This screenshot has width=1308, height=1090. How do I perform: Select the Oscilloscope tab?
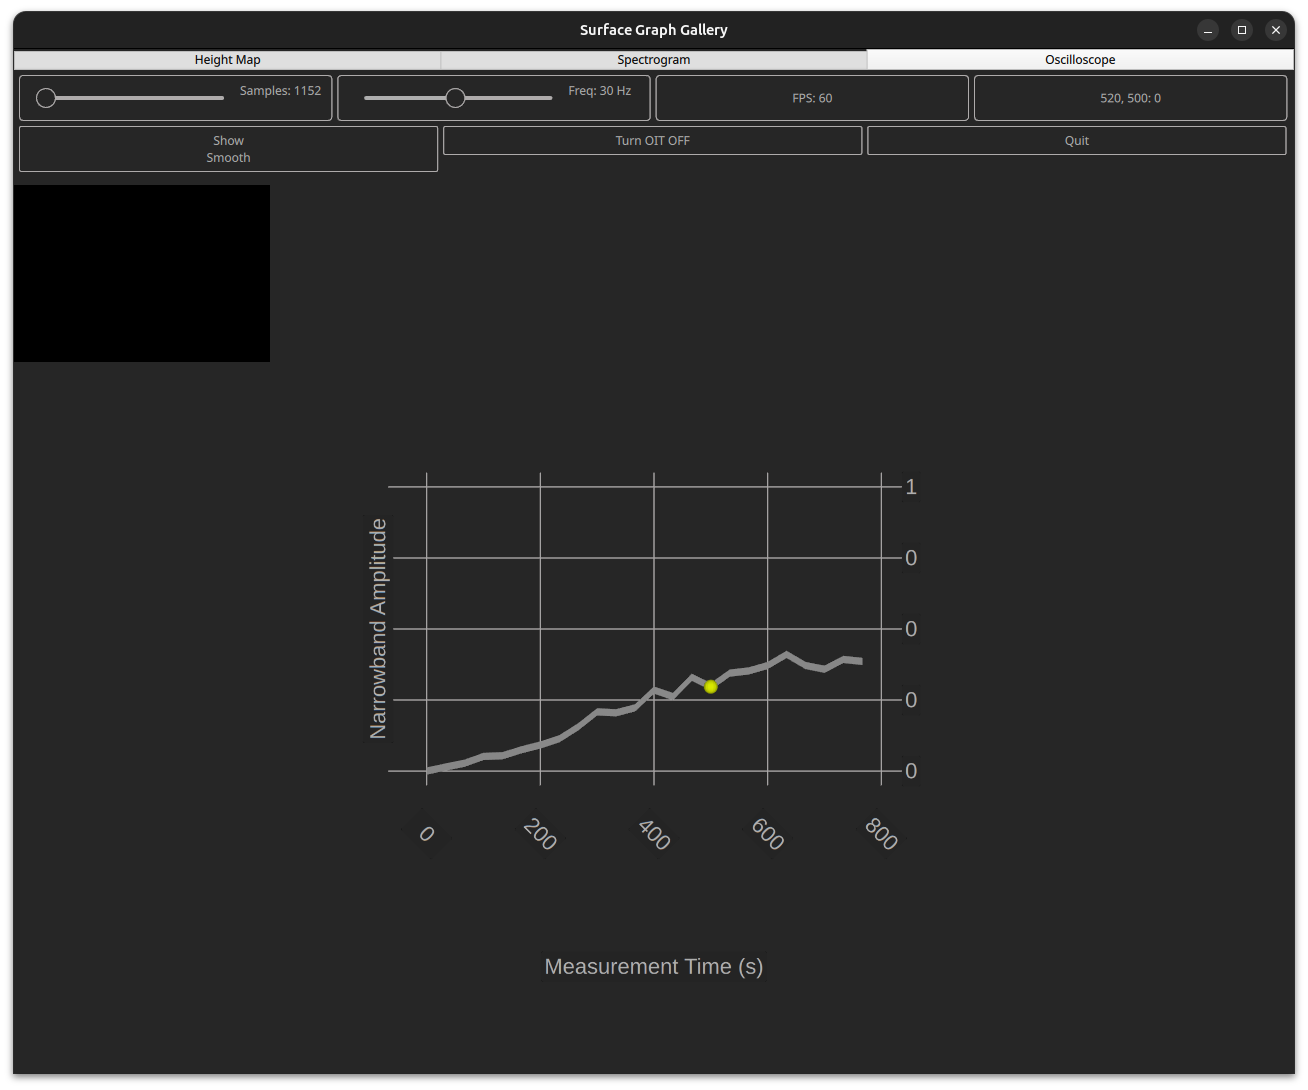tap(1080, 60)
